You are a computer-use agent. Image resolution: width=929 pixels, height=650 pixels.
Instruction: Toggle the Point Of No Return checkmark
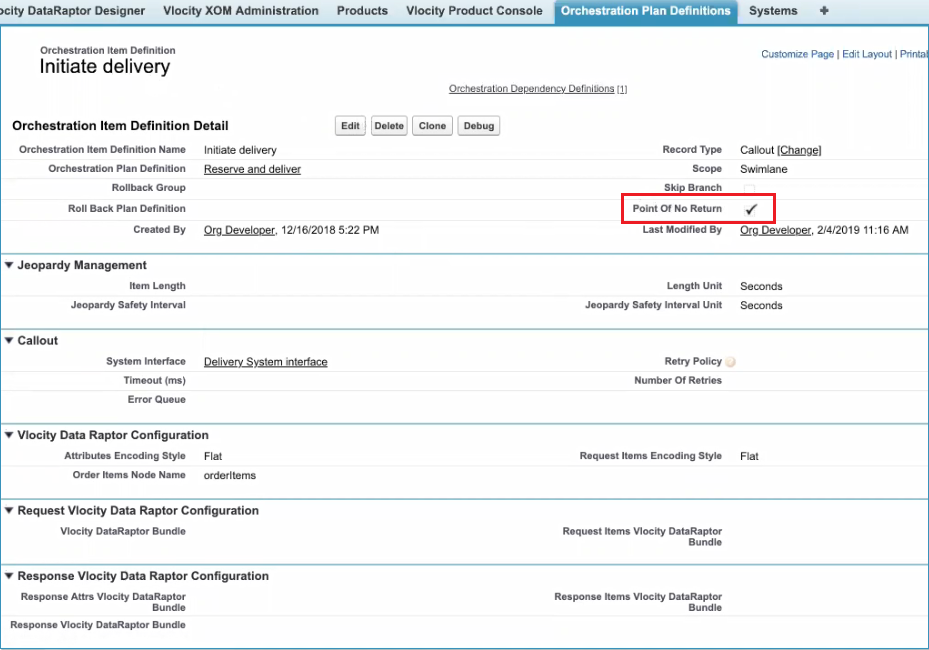(751, 209)
